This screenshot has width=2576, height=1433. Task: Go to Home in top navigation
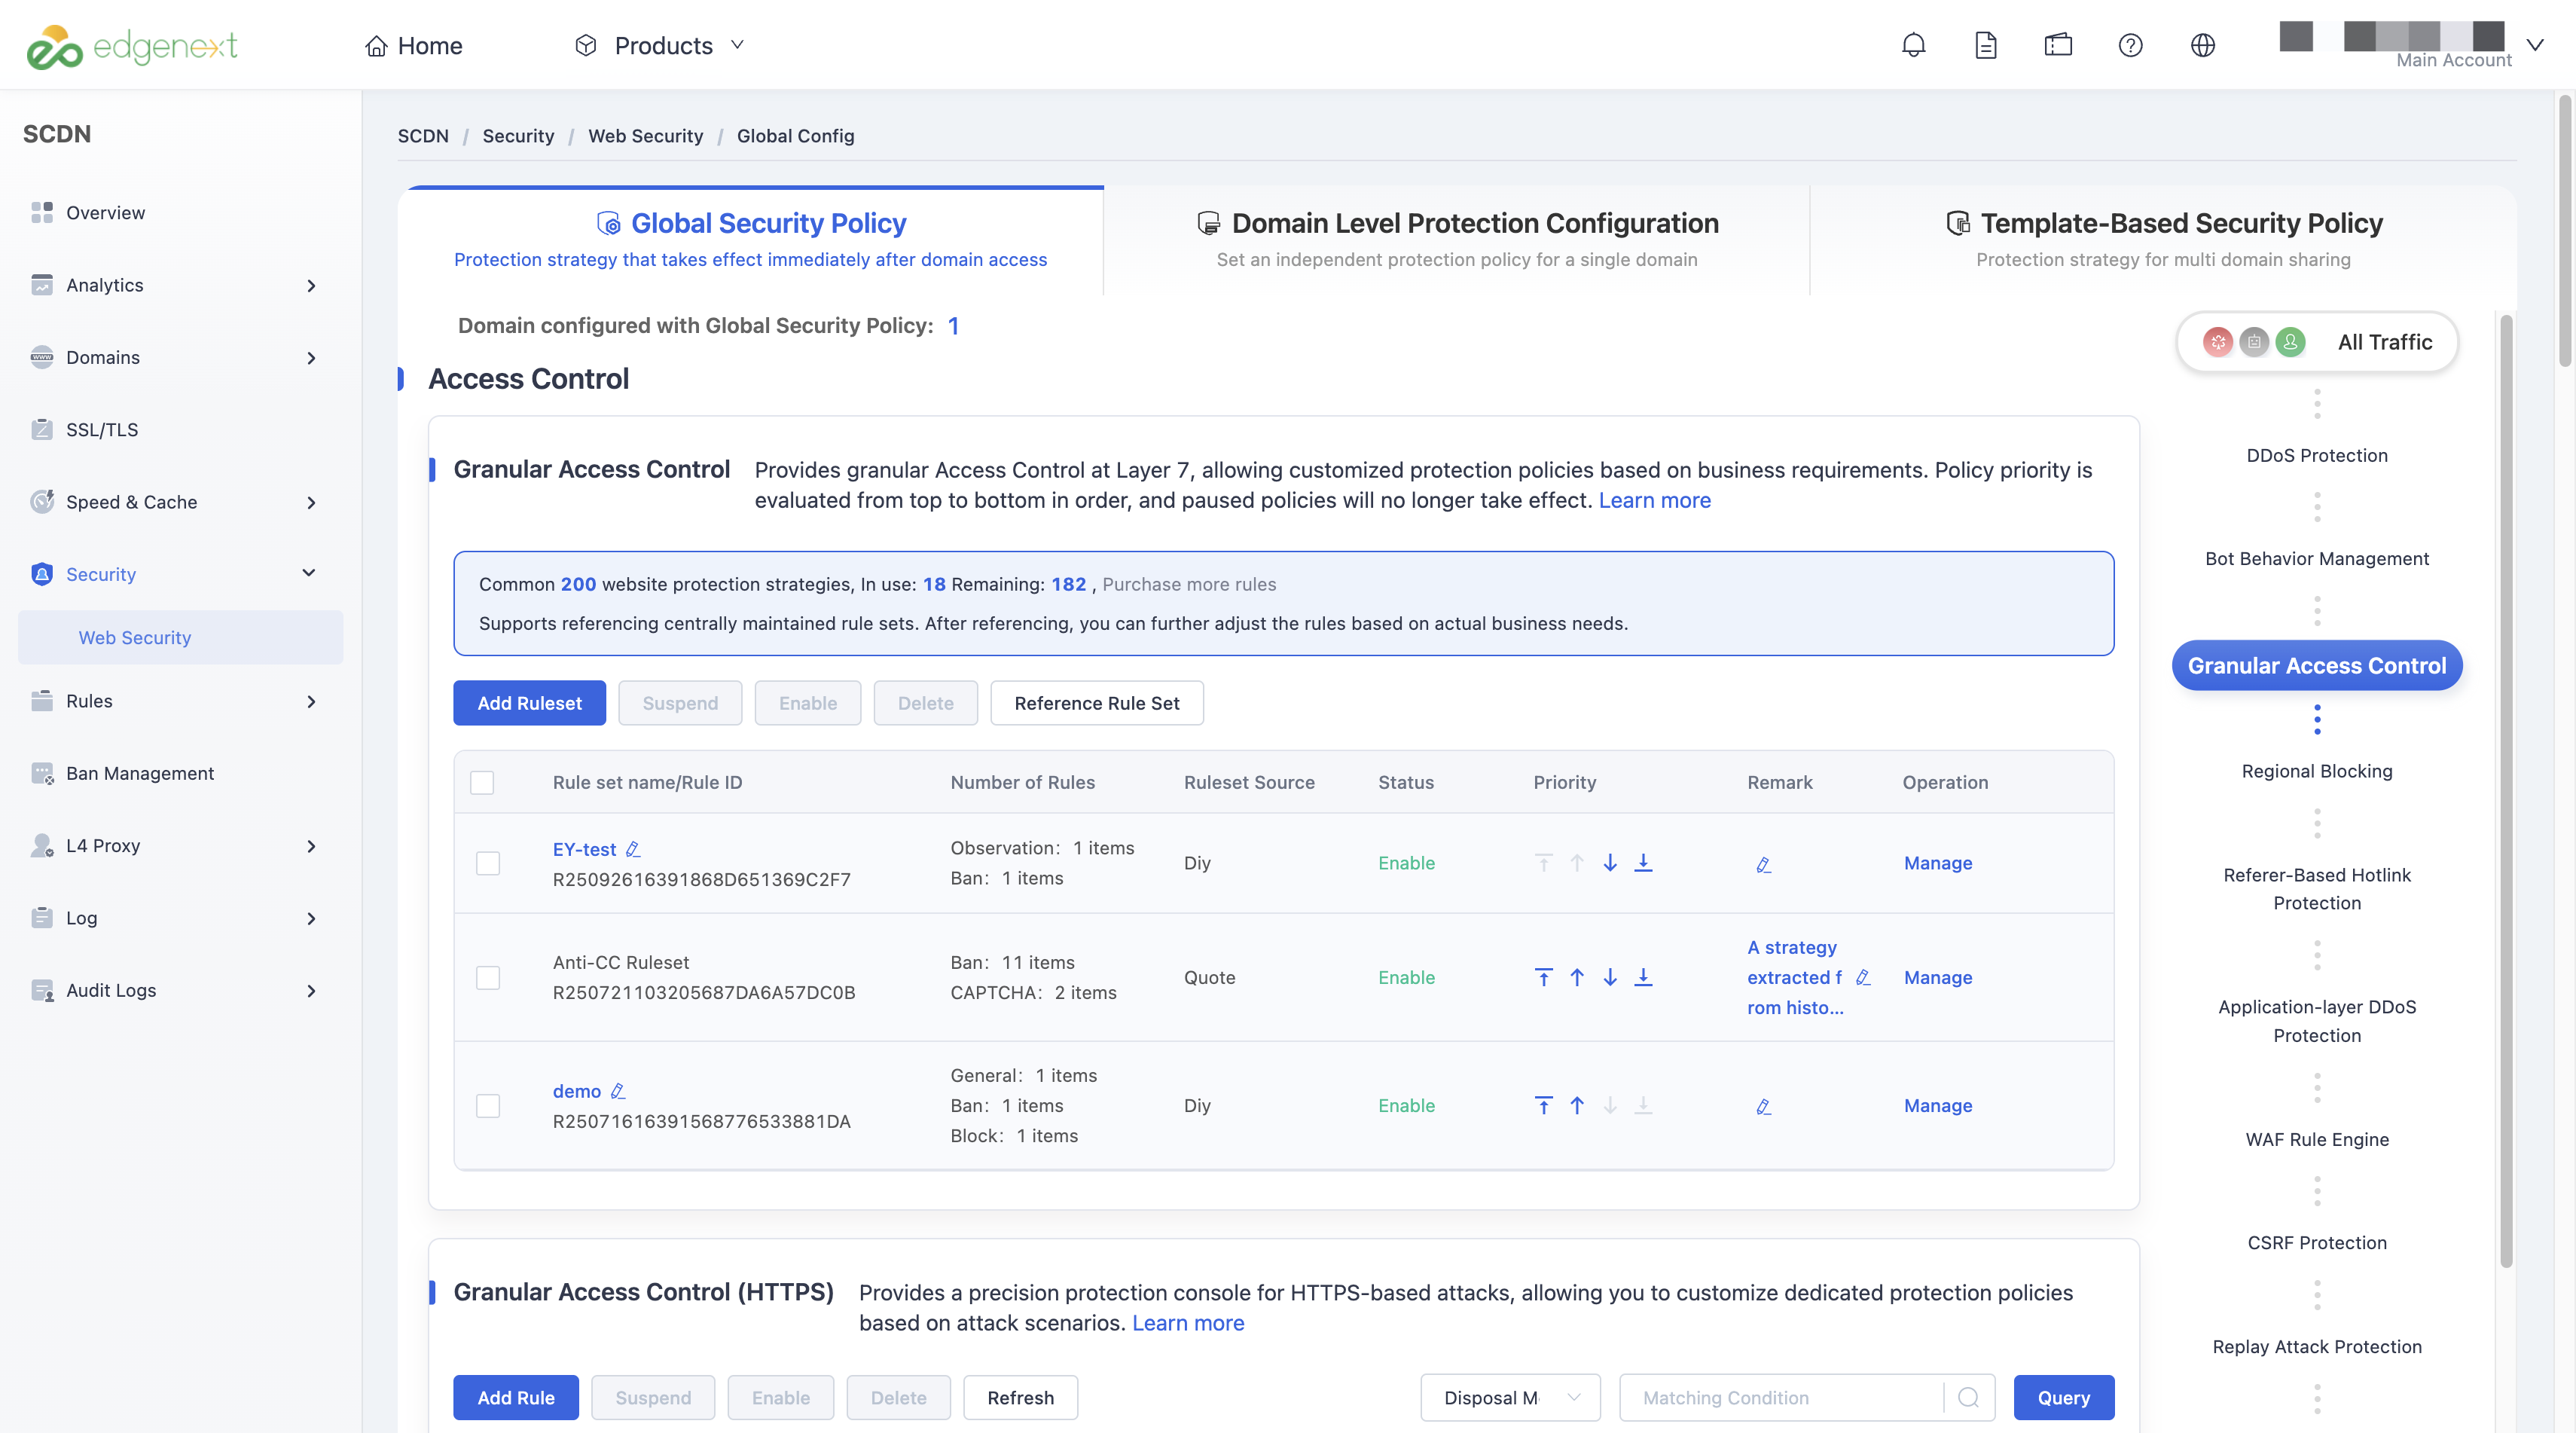413,45
